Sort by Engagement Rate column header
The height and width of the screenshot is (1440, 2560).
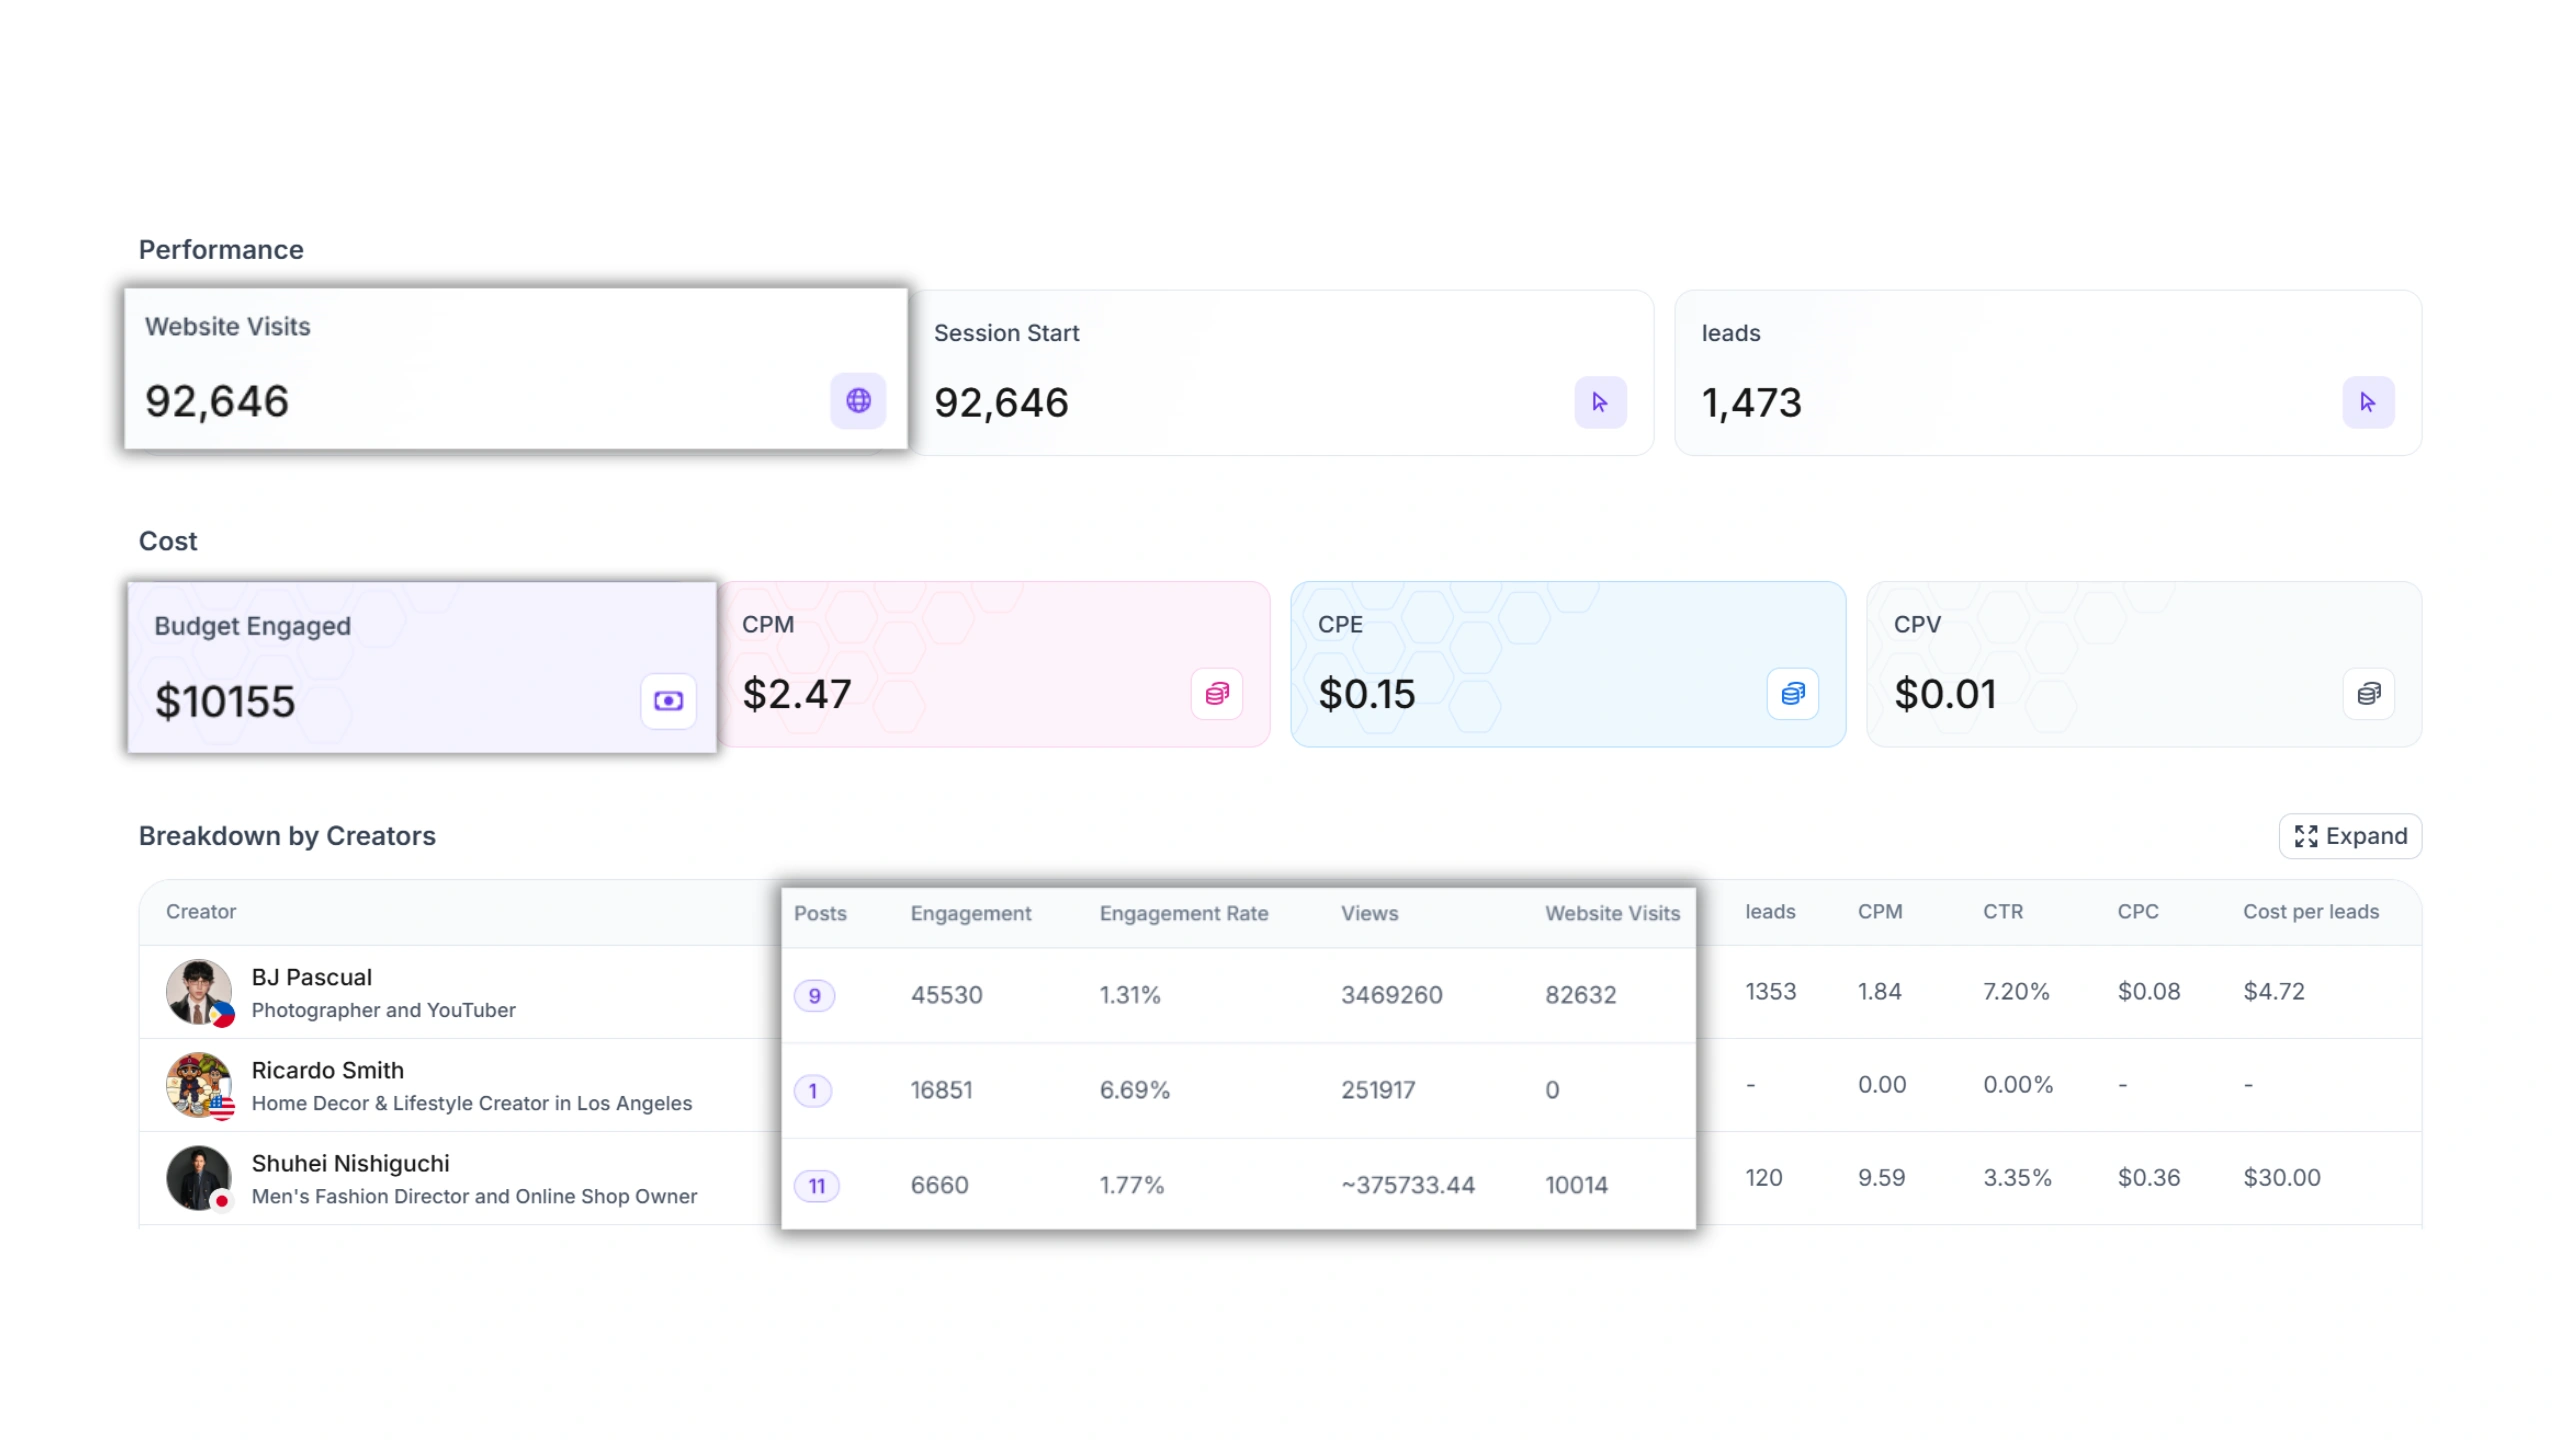(1183, 913)
